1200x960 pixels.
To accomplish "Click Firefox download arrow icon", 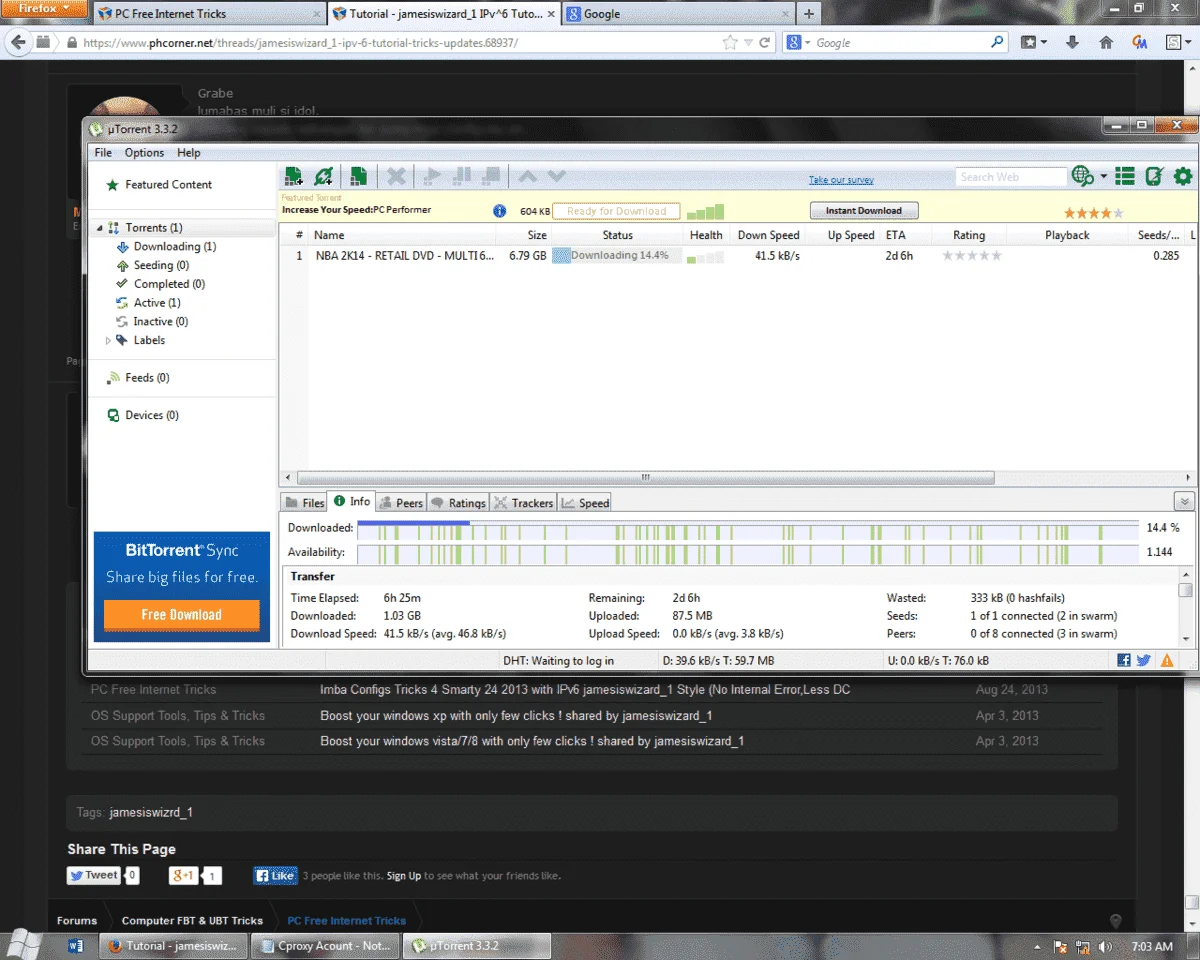I will (x=1072, y=43).
